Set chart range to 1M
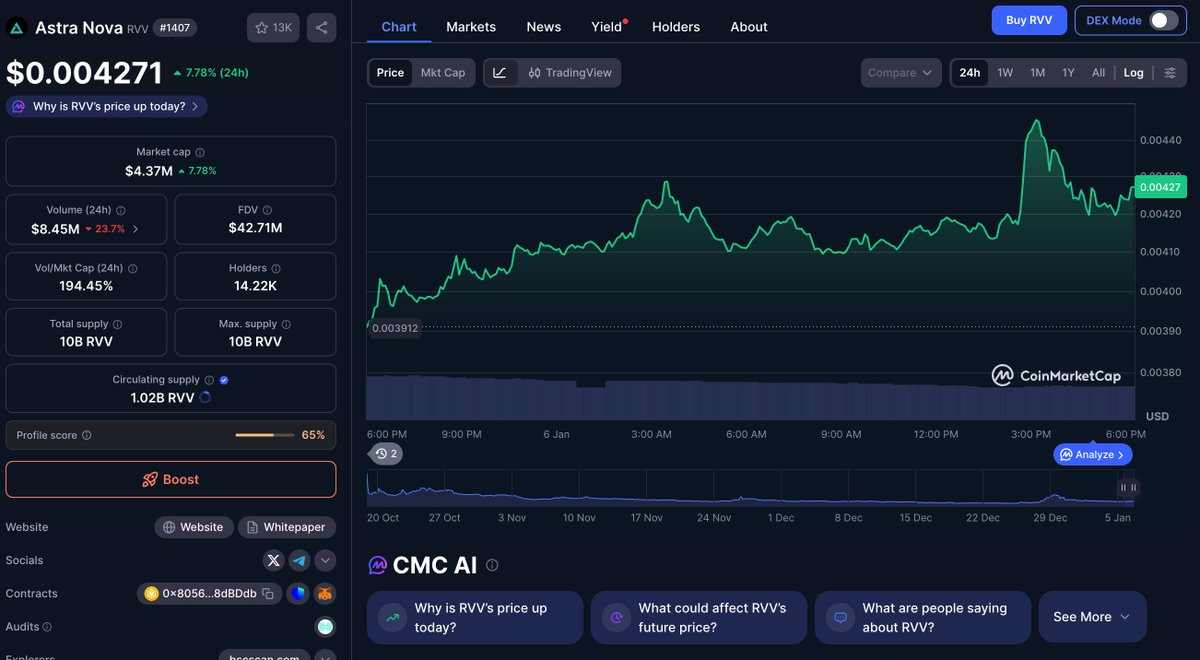 1037,73
